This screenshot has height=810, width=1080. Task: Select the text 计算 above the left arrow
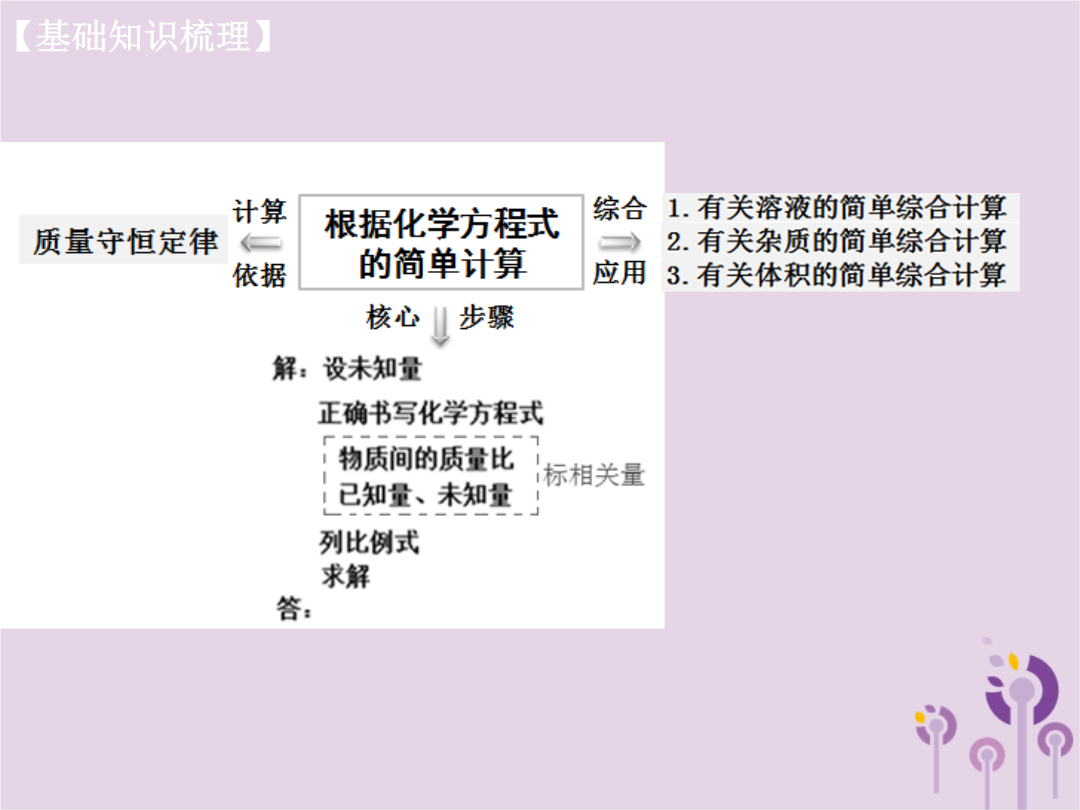pos(260,211)
